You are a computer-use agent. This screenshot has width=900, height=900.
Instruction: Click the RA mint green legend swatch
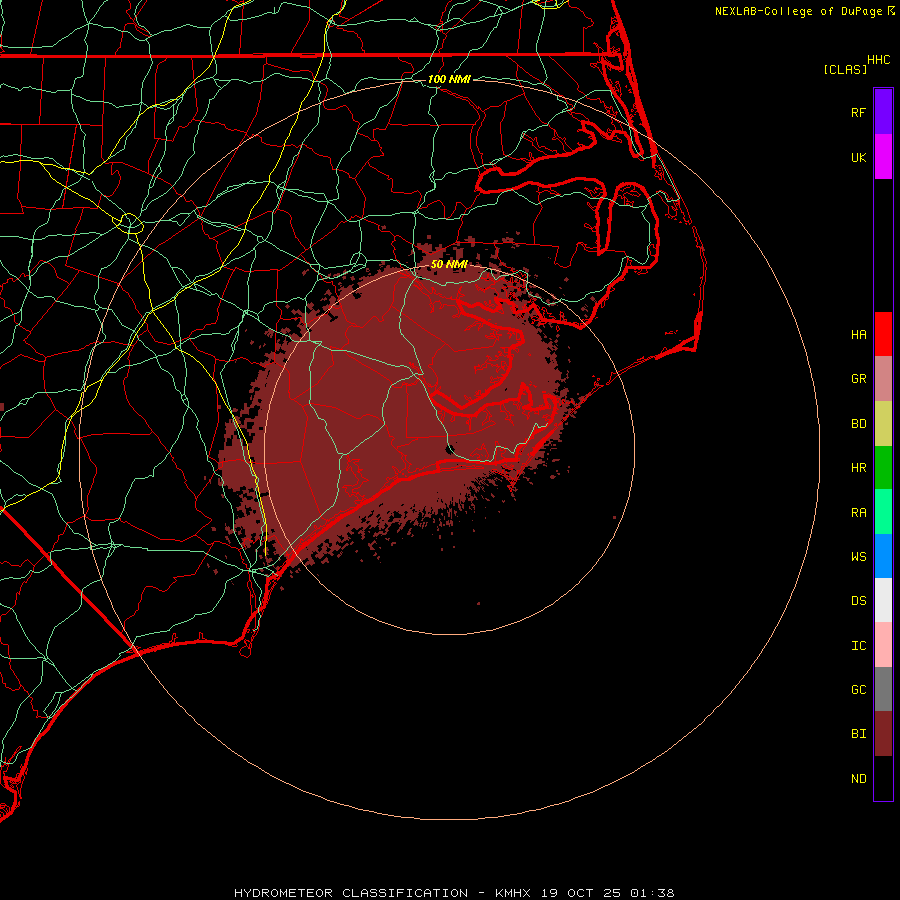coord(883,512)
